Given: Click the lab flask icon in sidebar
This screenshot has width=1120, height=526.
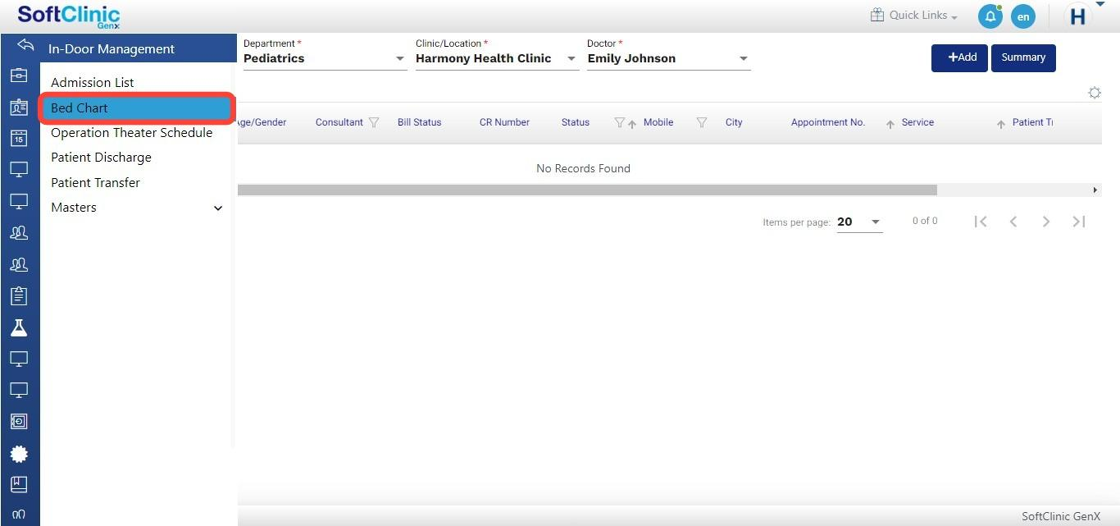Looking at the screenshot, I should tap(19, 328).
